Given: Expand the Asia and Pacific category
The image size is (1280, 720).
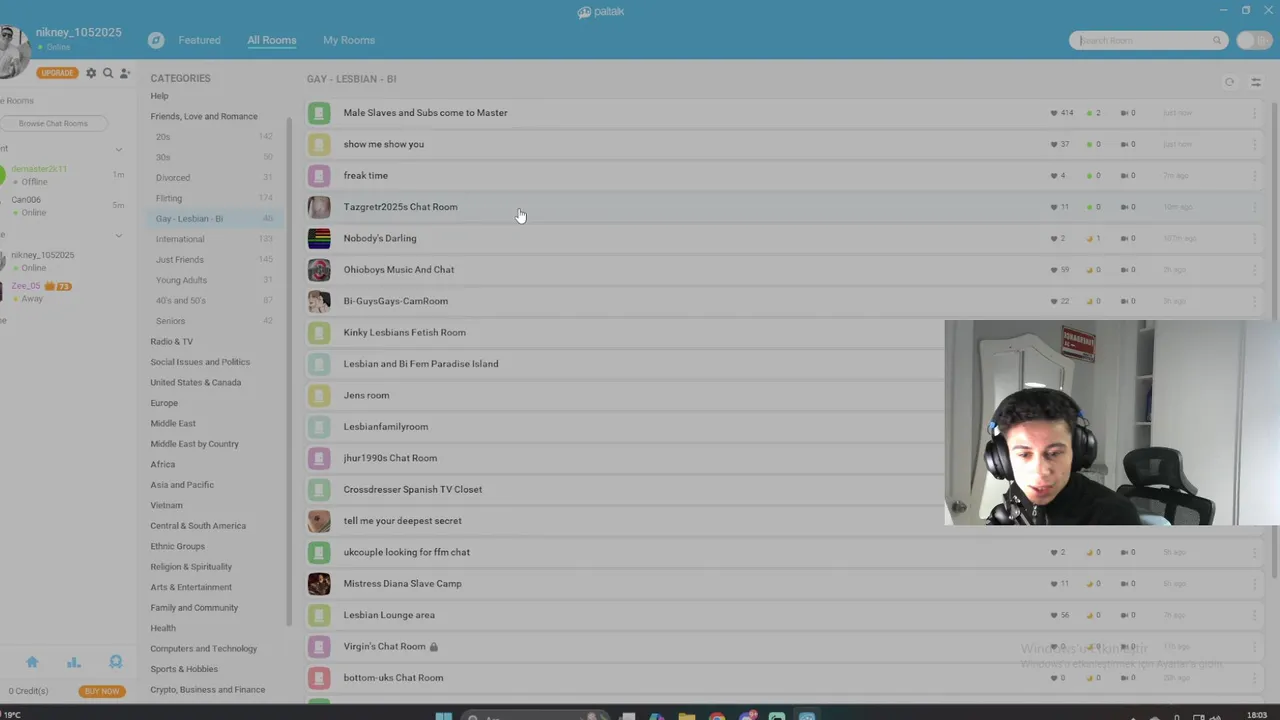Looking at the screenshot, I should pos(182,485).
